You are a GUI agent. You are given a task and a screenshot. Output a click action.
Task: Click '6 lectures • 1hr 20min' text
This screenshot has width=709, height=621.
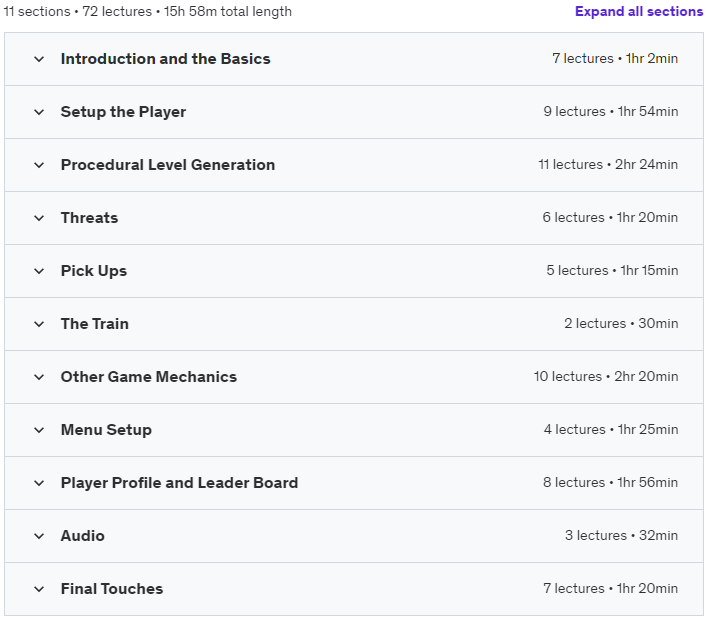[610, 217]
